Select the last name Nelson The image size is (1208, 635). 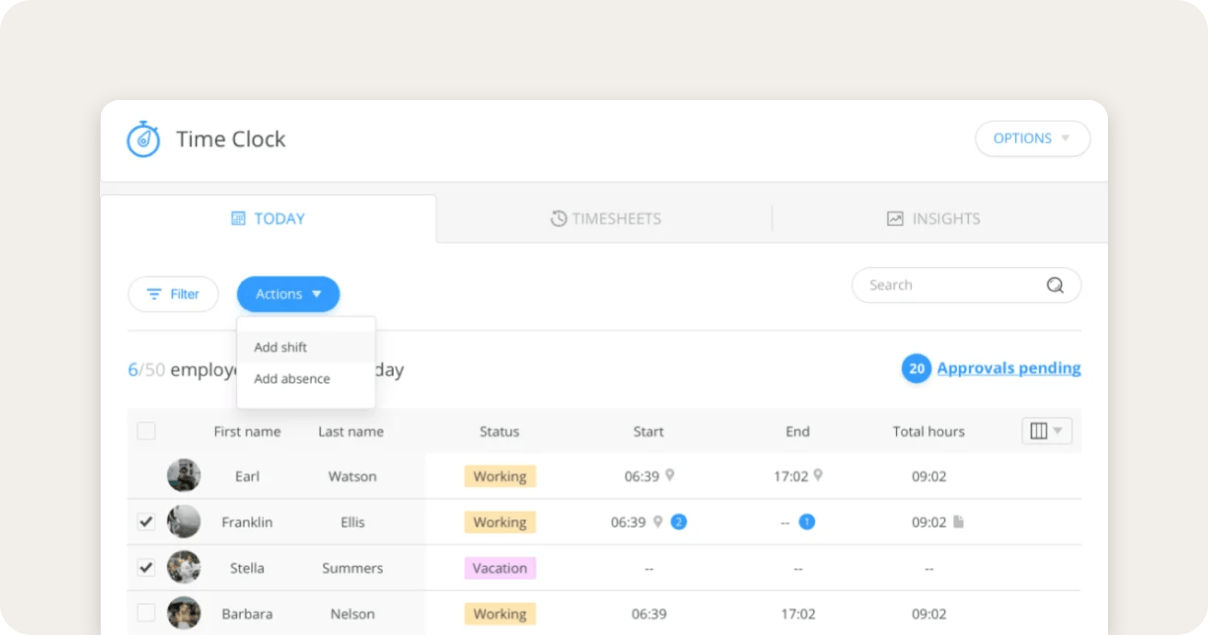[353, 614]
